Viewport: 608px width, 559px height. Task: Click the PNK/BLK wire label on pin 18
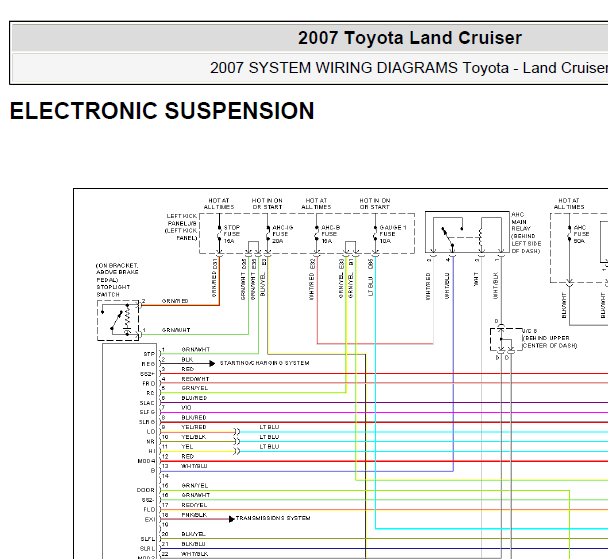click(x=194, y=515)
